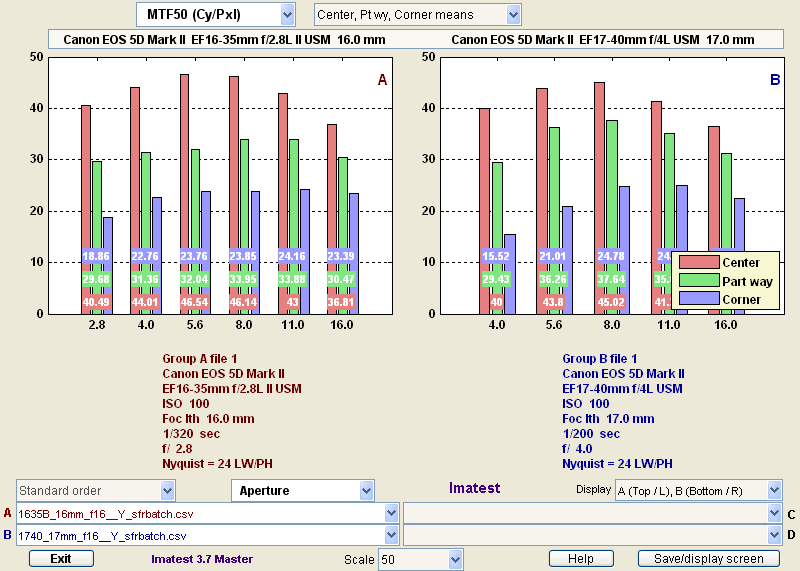
Task: Open the empty file D dropdown
Action: point(592,536)
